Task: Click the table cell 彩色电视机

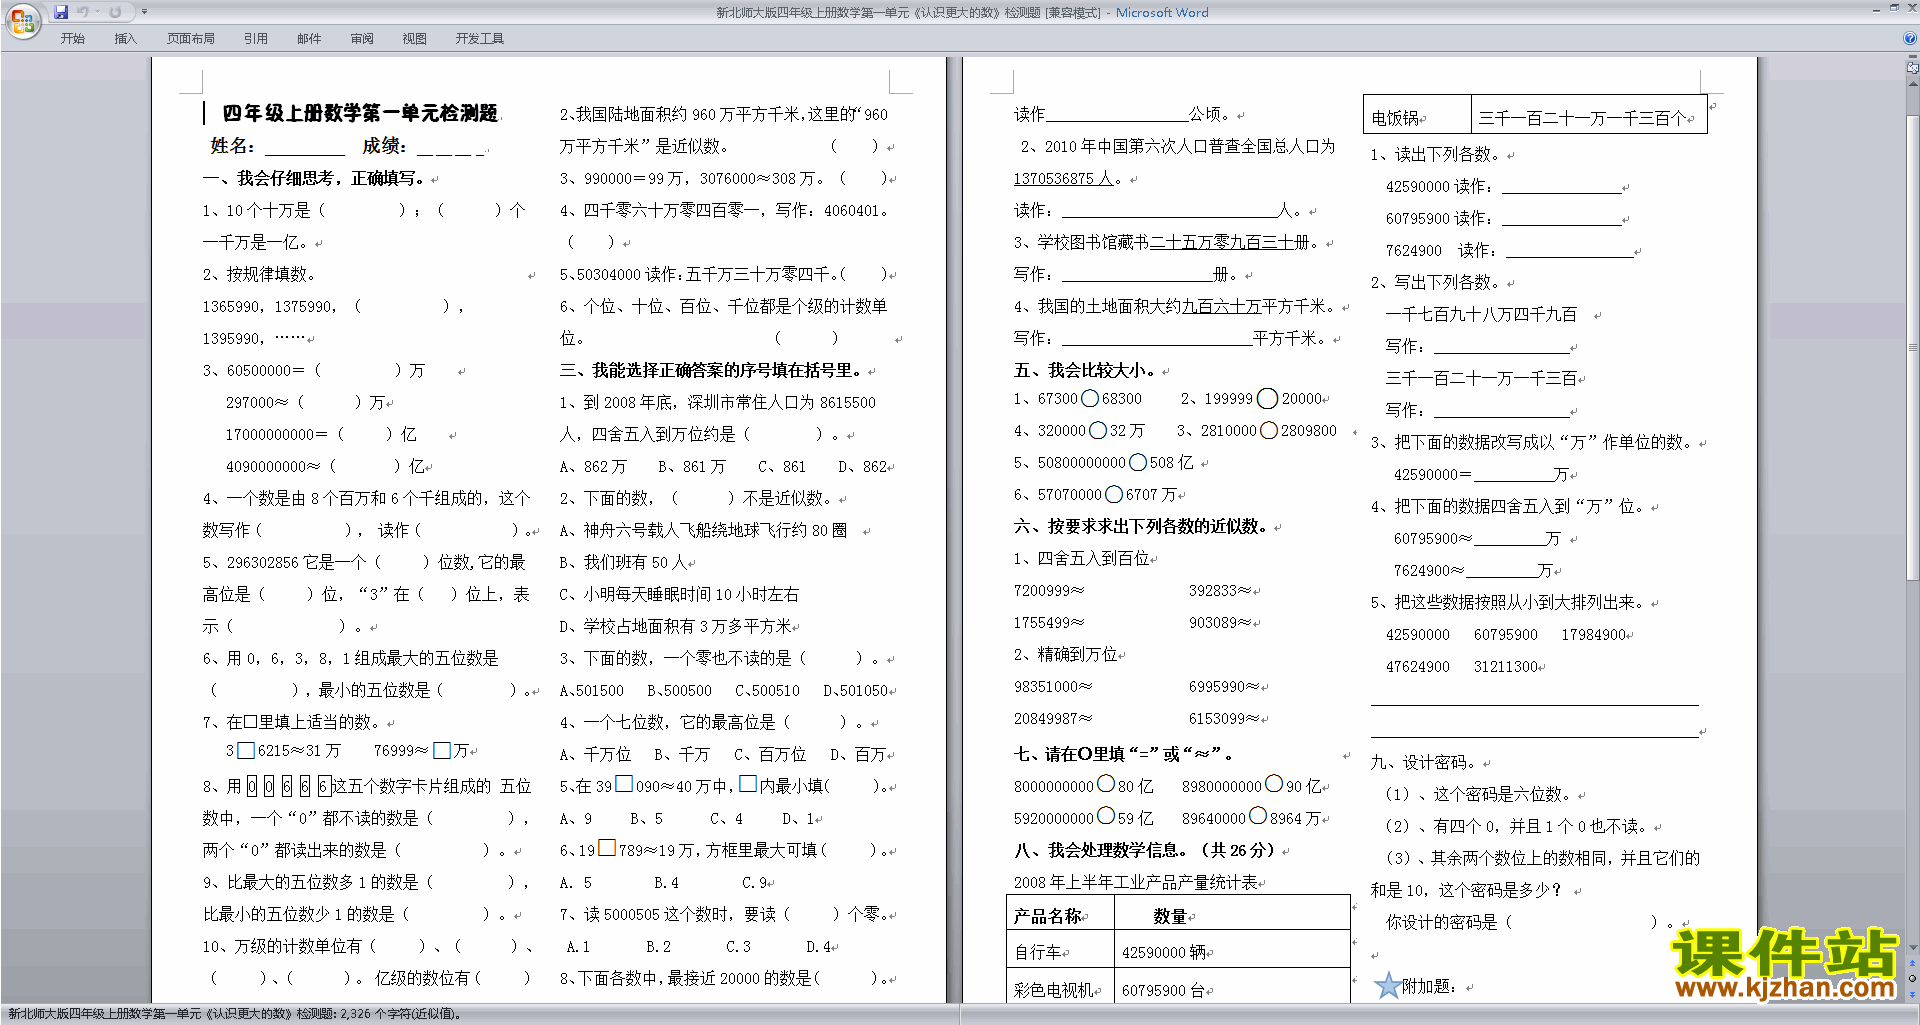Action: click(1060, 986)
